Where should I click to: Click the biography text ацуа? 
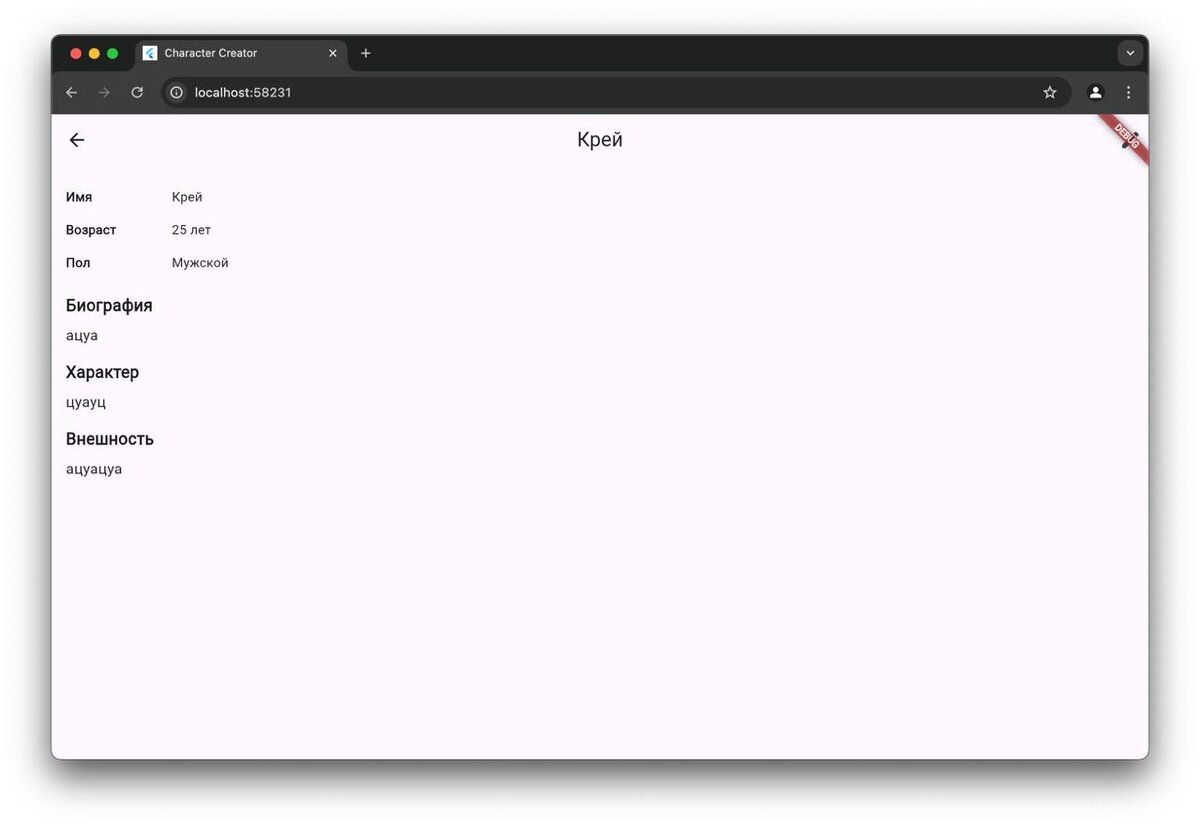click(82, 336)
